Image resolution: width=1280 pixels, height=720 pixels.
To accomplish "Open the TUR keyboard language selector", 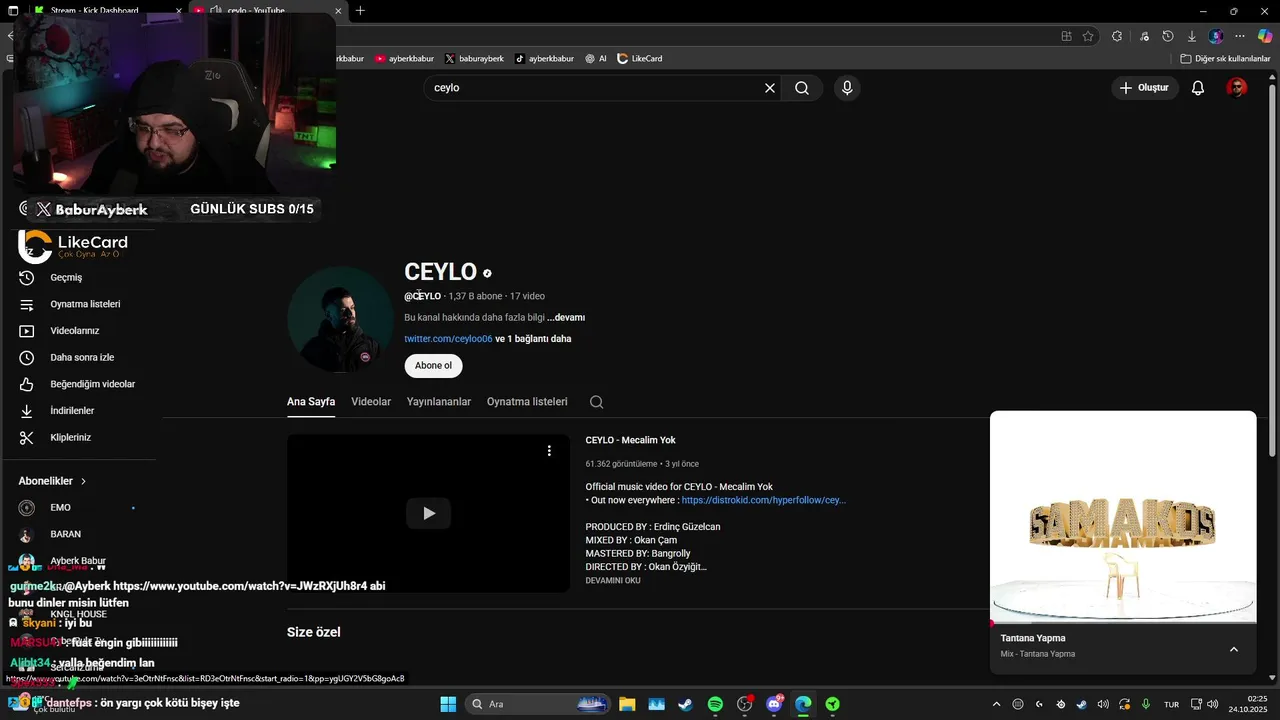I will [1171, 704].
